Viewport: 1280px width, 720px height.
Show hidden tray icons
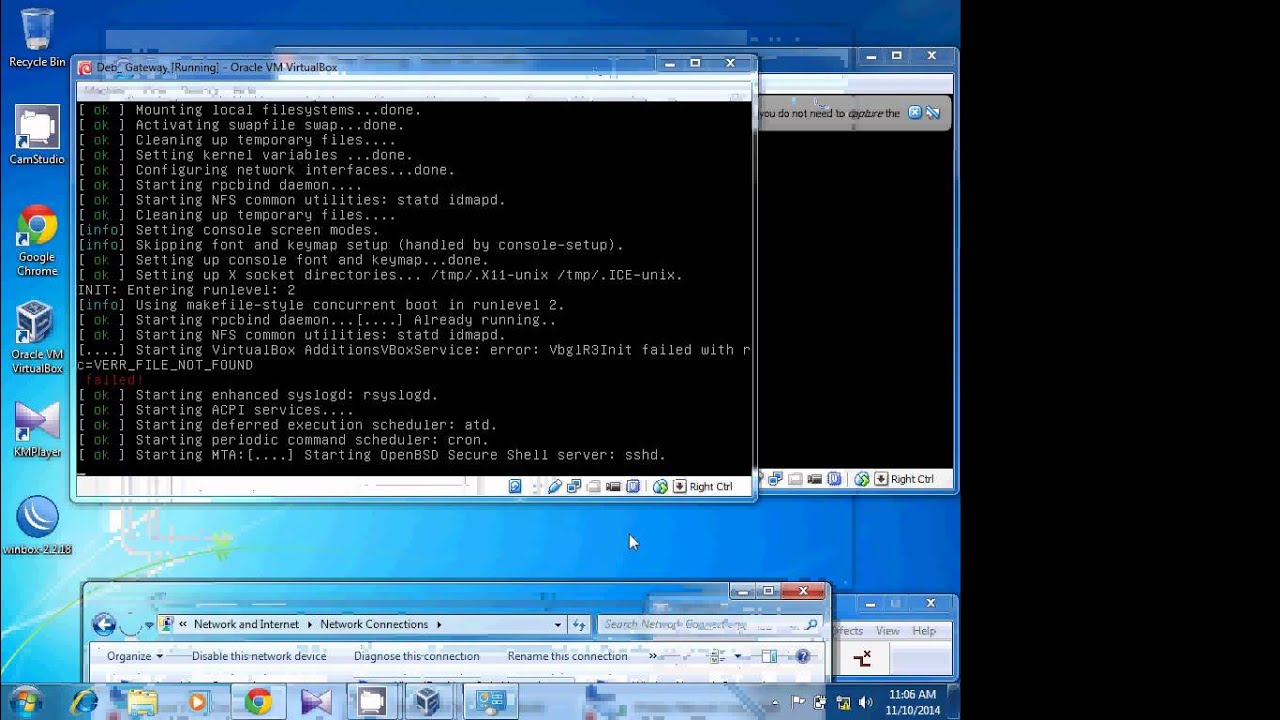tap(775, 702)
